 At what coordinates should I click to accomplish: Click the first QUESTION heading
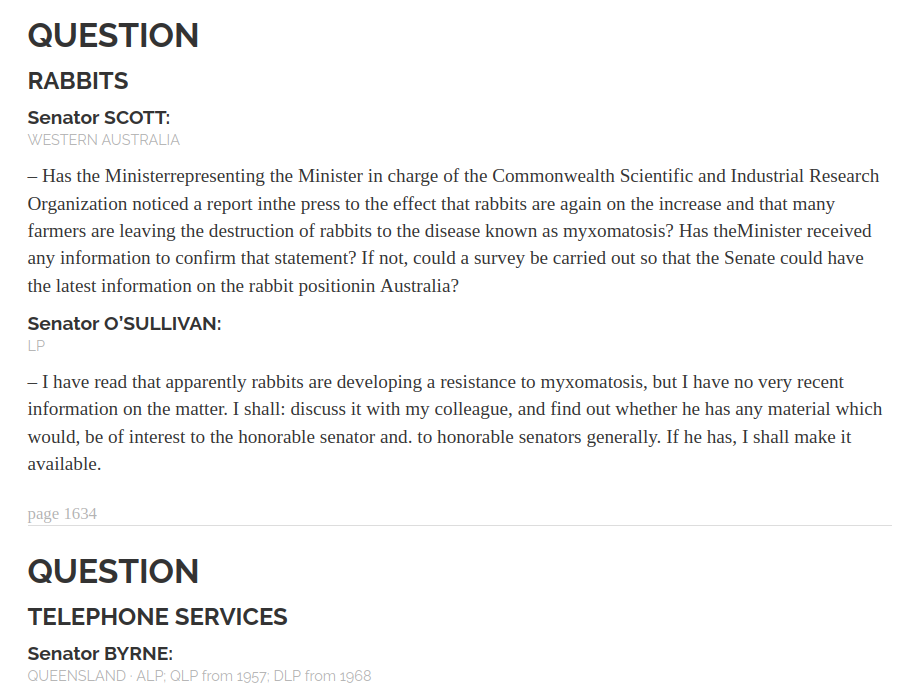click(x=113, y=35)
